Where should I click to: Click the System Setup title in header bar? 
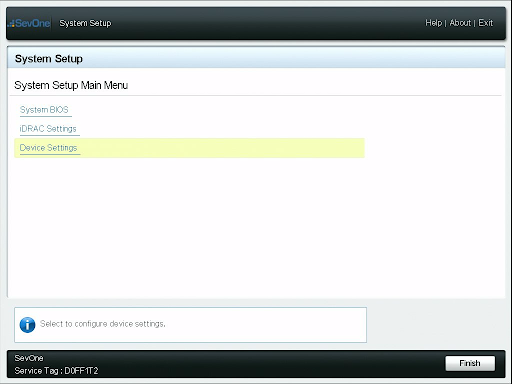[x=85, y=23]
